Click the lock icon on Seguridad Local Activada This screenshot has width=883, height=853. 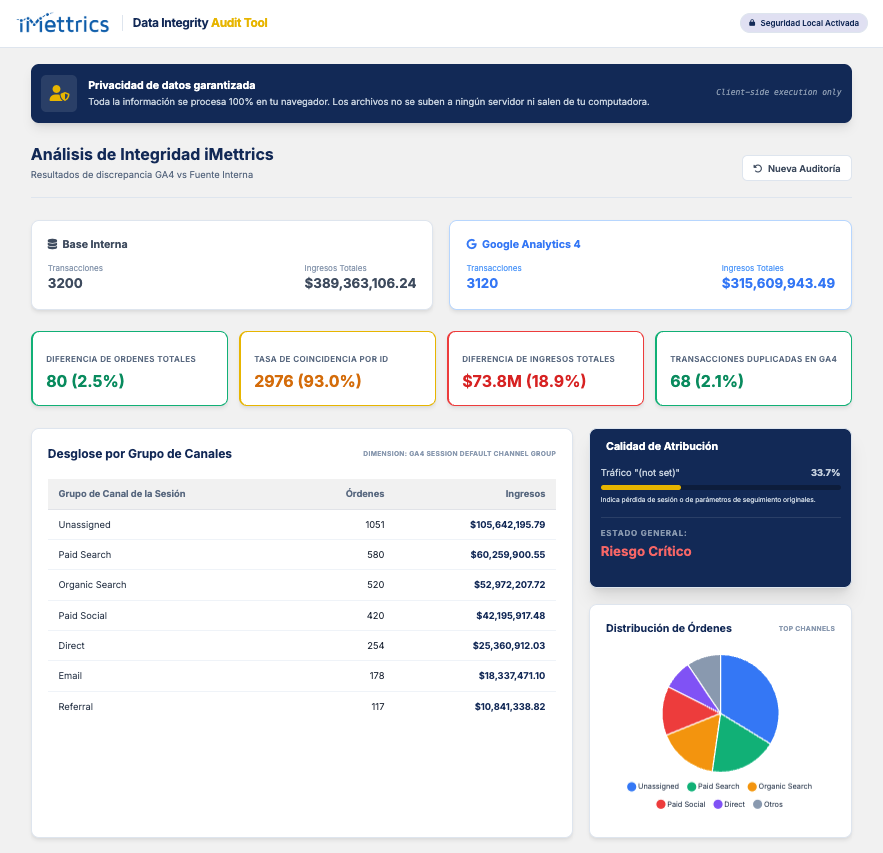(752, 22)
